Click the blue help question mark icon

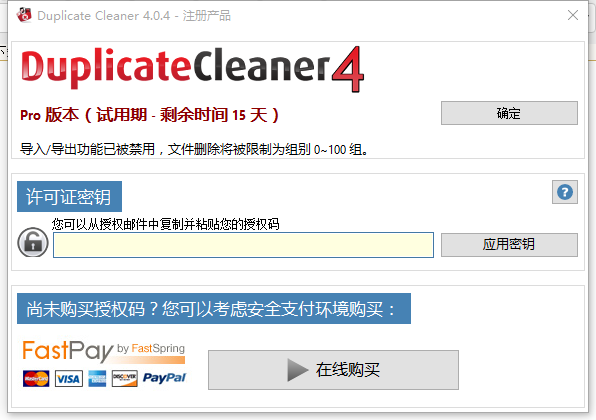(564, 192)
